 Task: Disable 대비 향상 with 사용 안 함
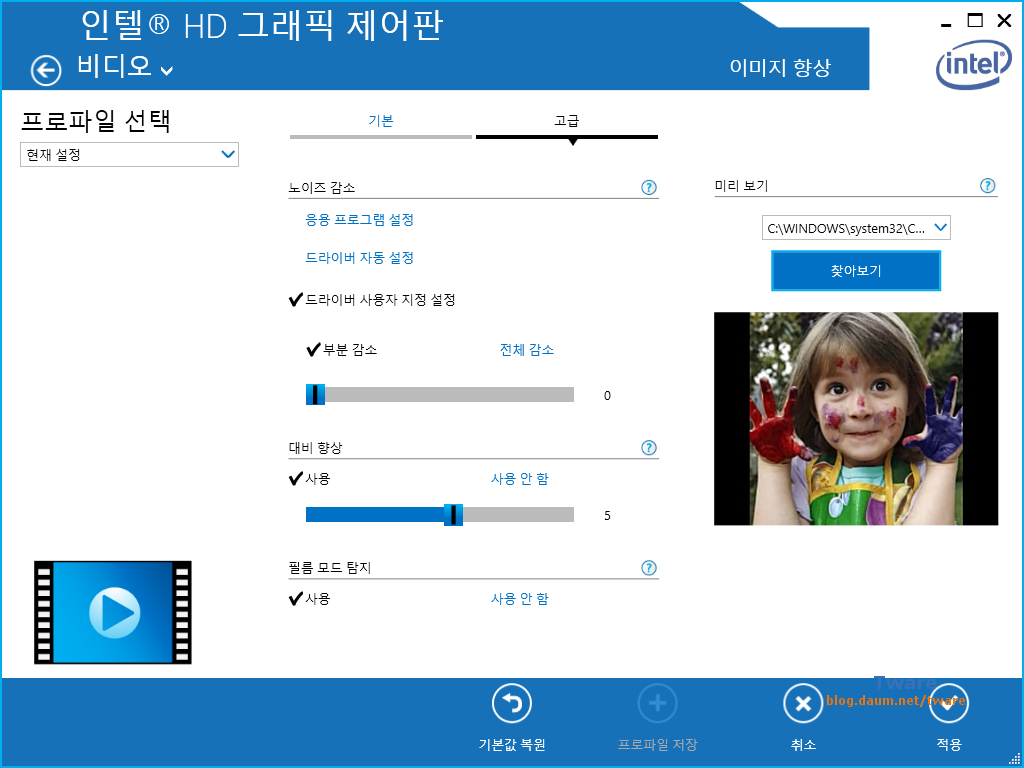coord(520,479)
